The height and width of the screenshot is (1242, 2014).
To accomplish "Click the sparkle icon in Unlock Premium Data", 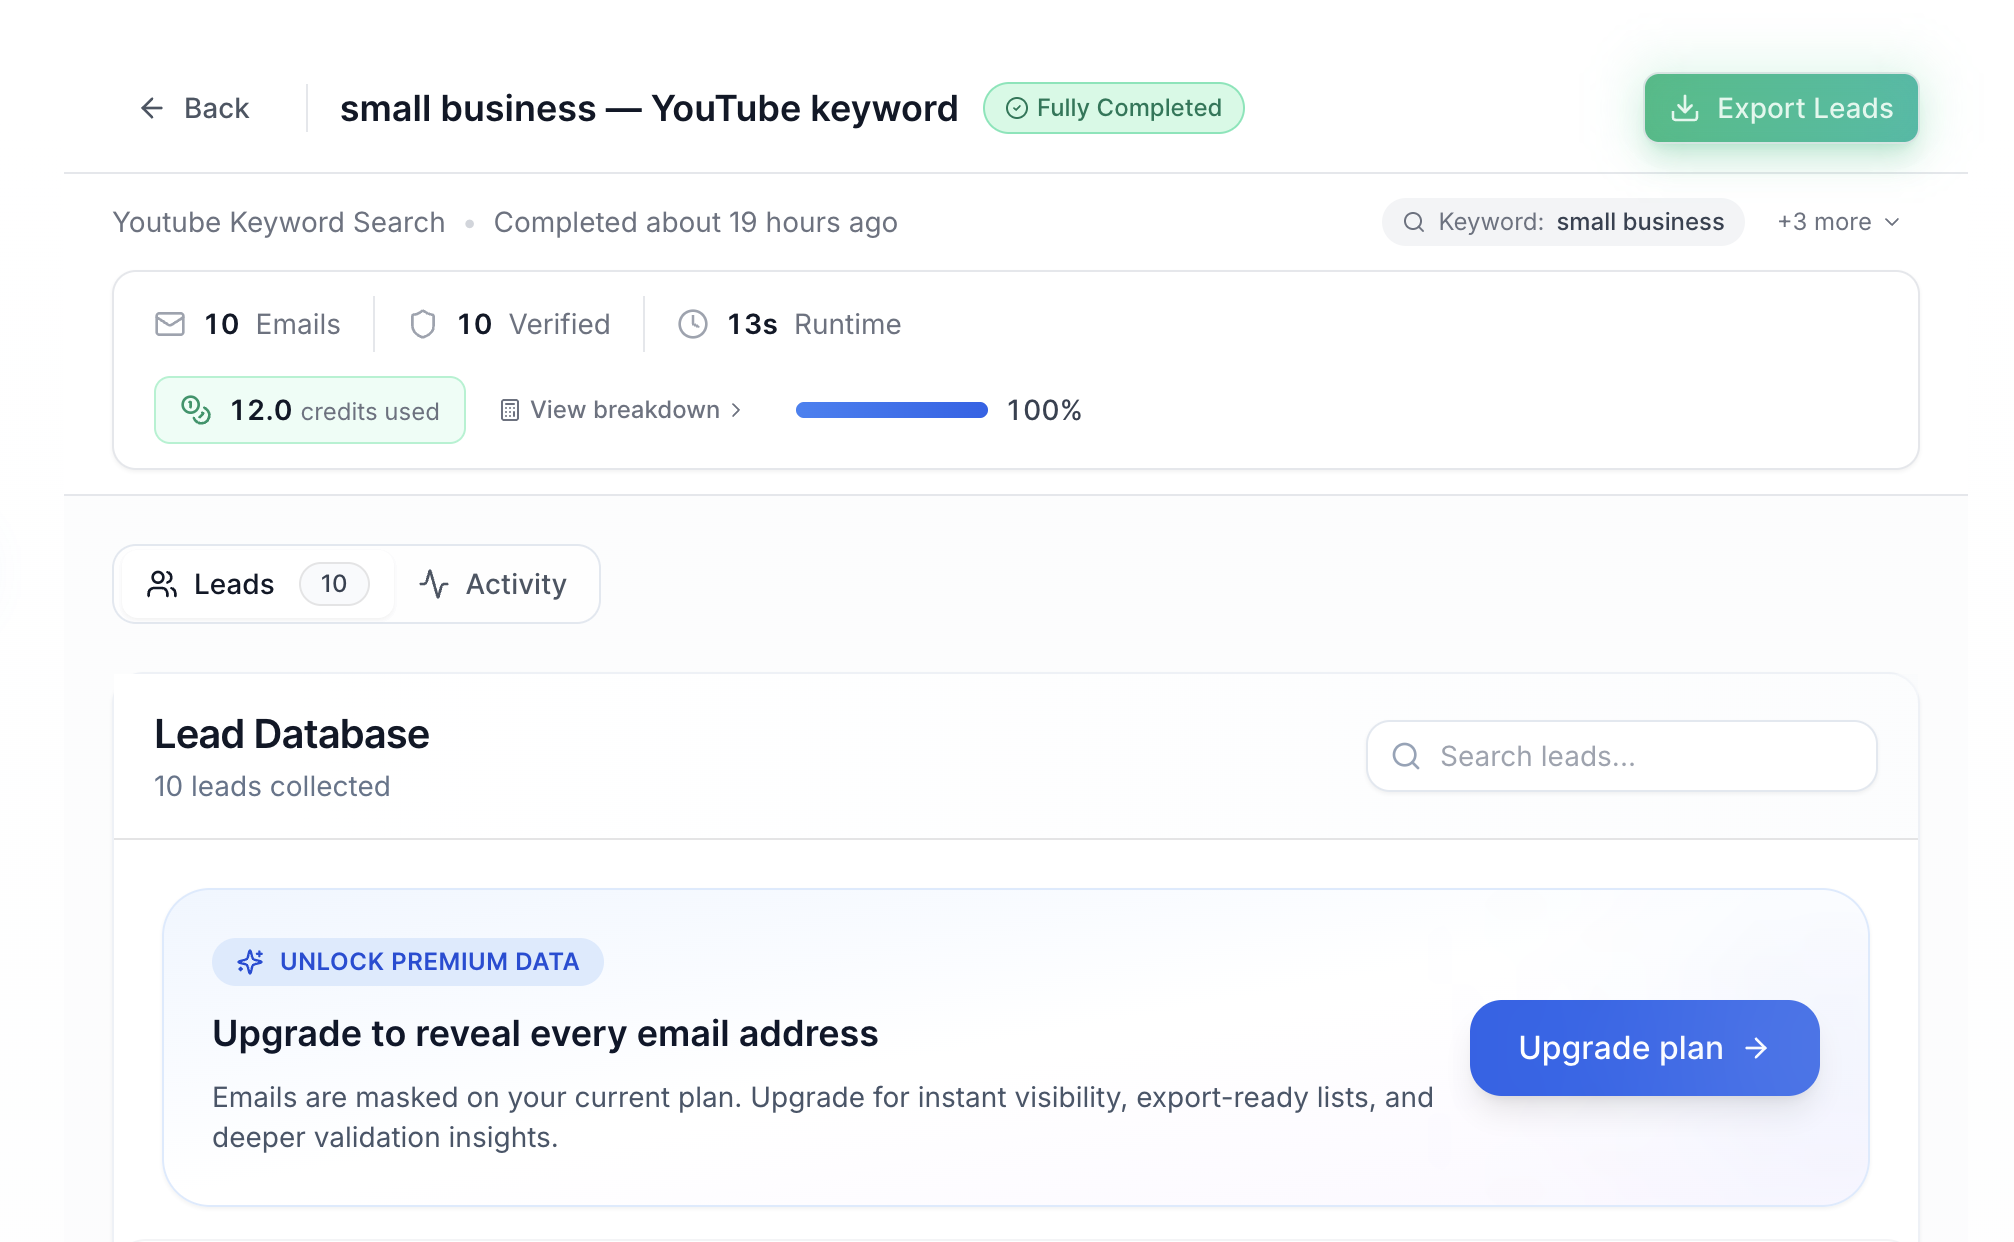I will coord(250,962).
